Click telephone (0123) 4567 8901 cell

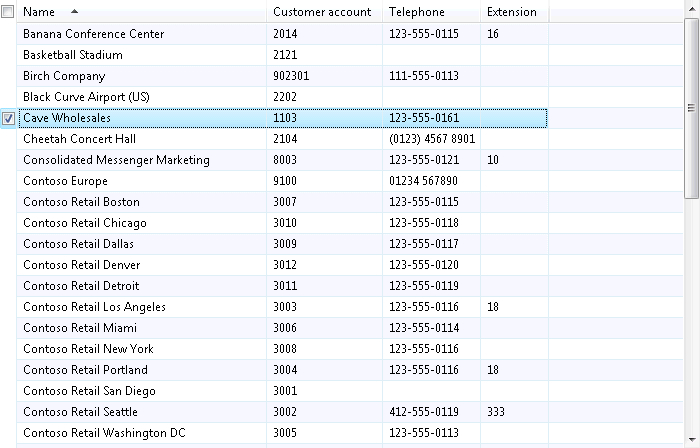coord(432,139)
